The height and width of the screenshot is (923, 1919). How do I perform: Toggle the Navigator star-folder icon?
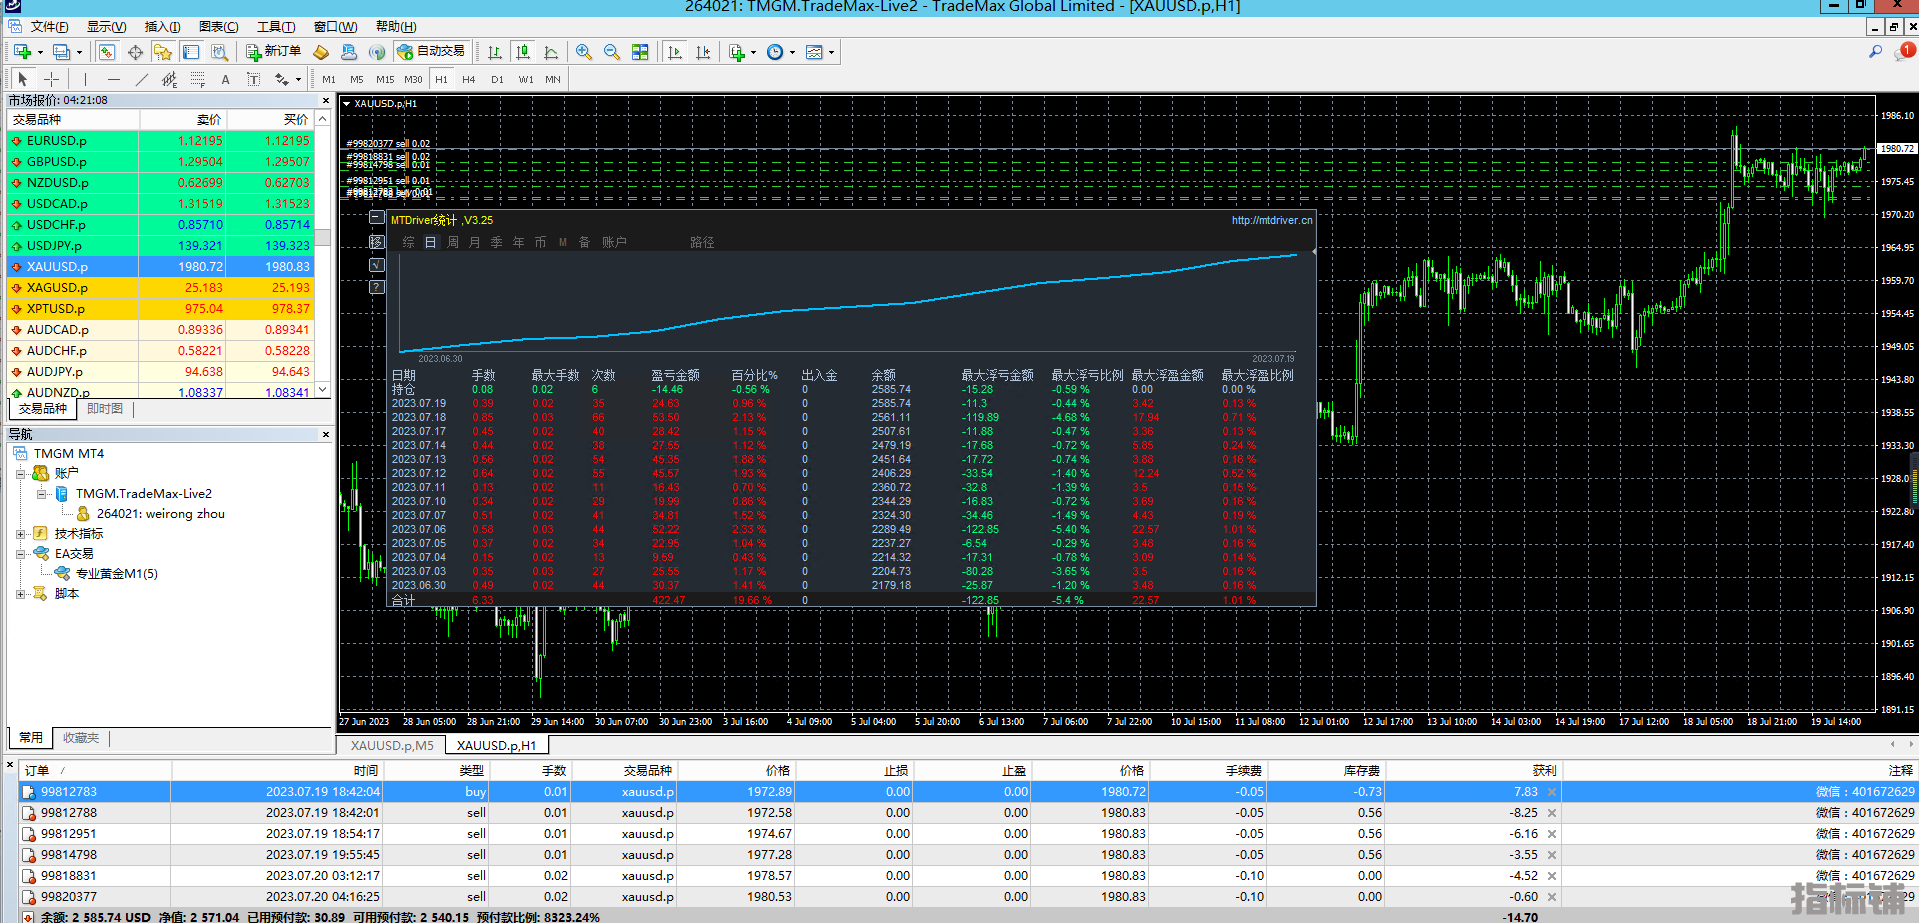pos(163,52)
